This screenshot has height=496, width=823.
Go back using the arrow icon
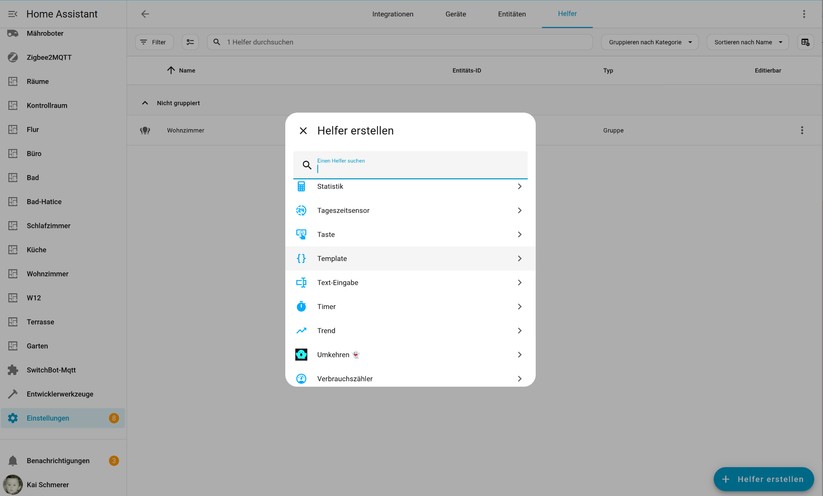(145, 14)
